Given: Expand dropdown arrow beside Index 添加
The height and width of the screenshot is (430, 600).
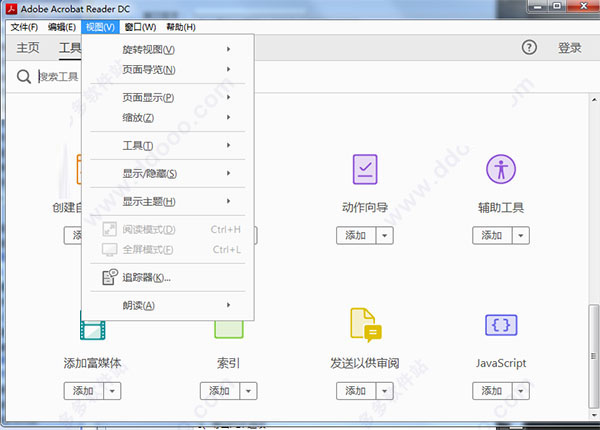Looking at the screenshot, I should pyautogui.click(x=248, y=391).
